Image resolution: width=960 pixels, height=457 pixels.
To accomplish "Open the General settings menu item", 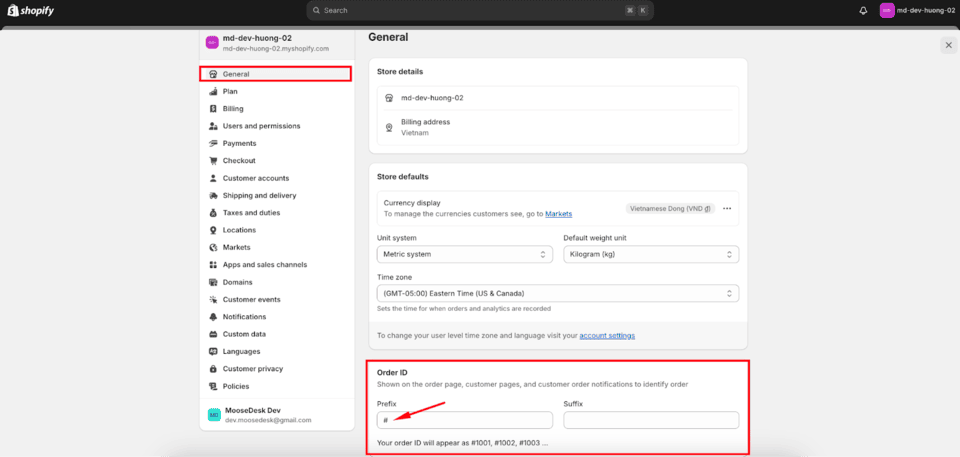I will 276,74.
